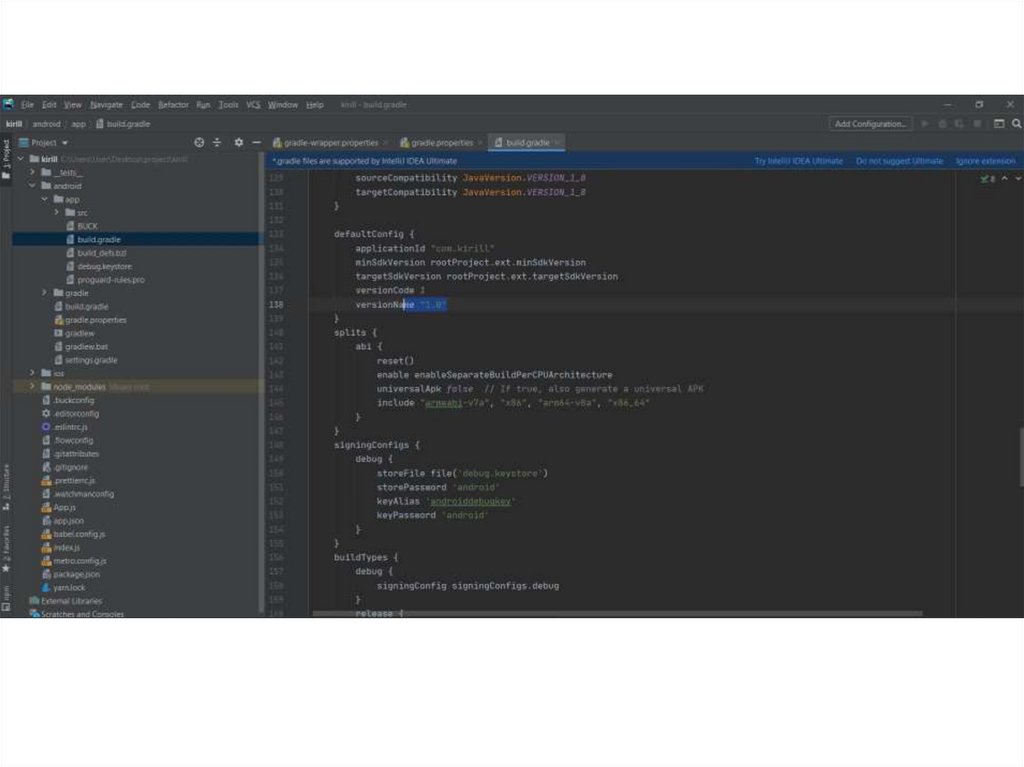
Task: Select babel.config.js in project tree
Action: (x=73, y=534)
